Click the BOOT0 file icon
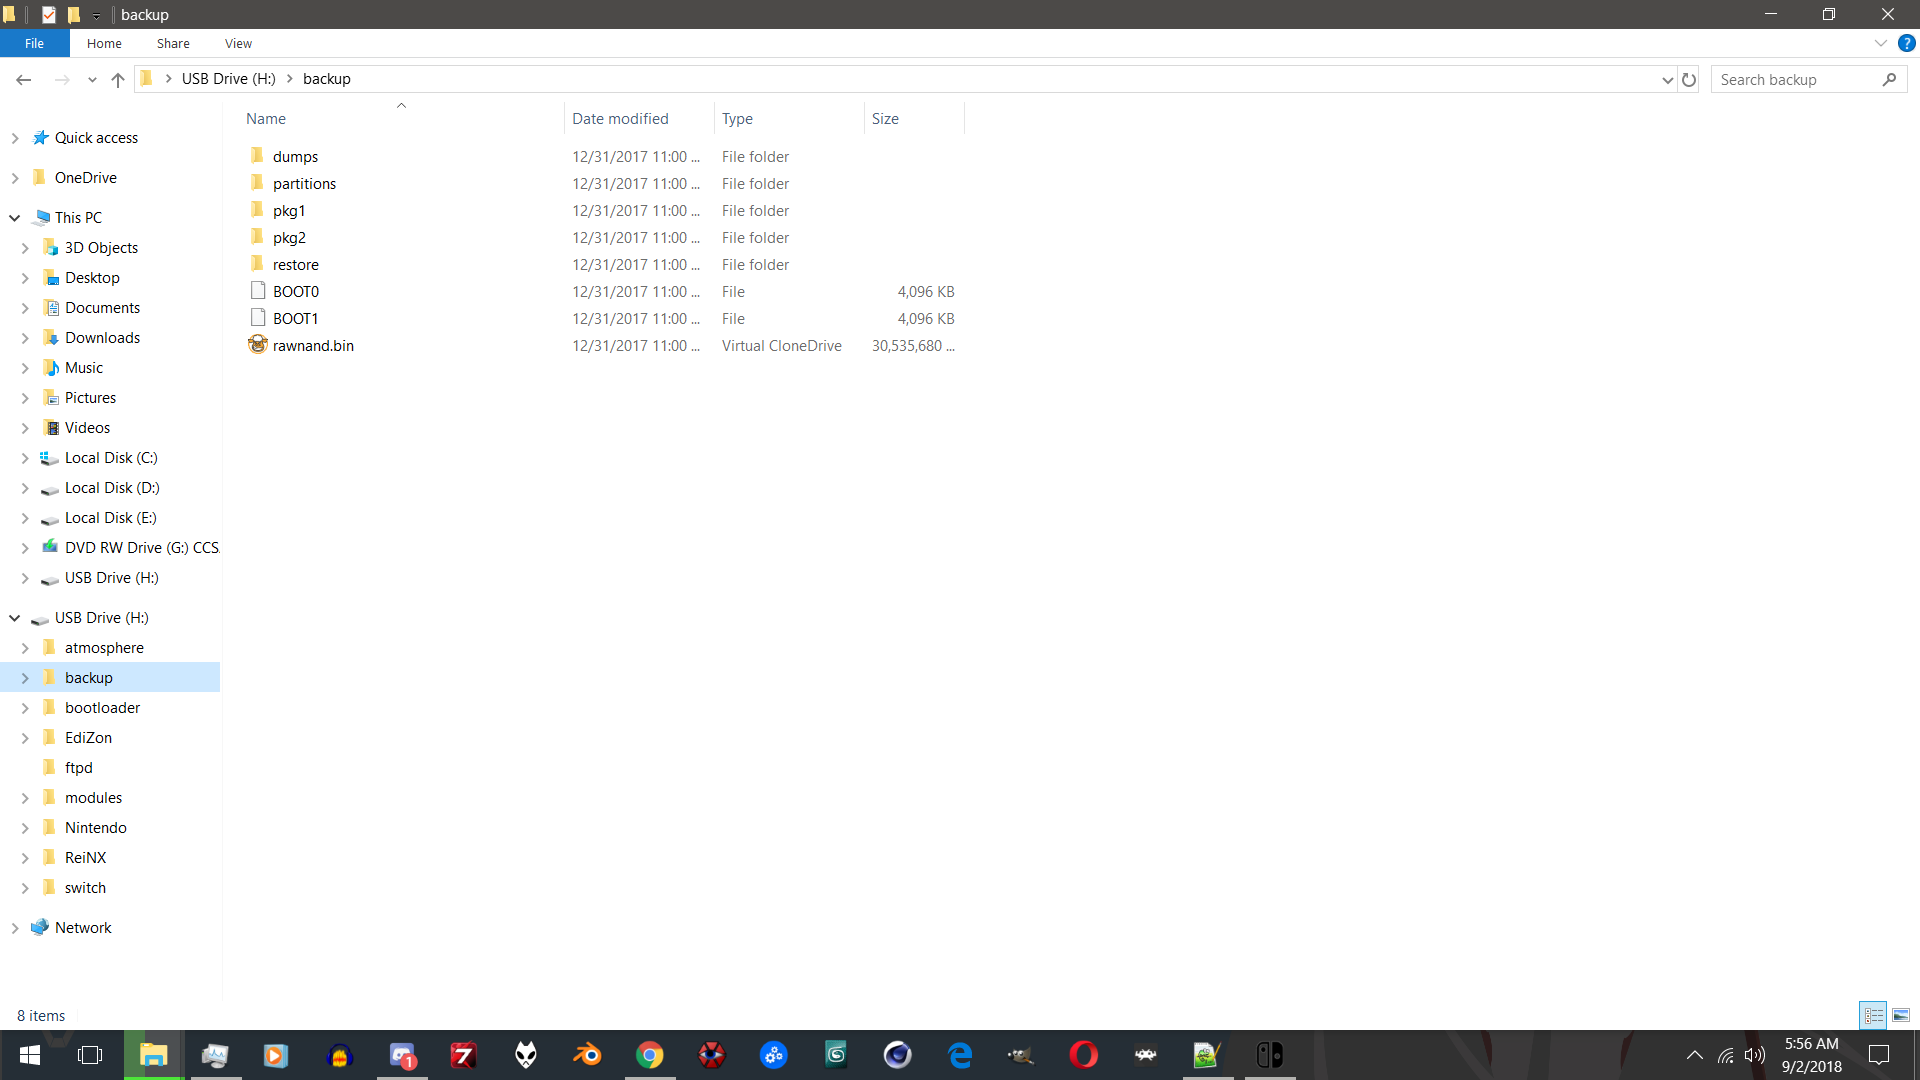 pyautogui.click(x=258, y=291)
